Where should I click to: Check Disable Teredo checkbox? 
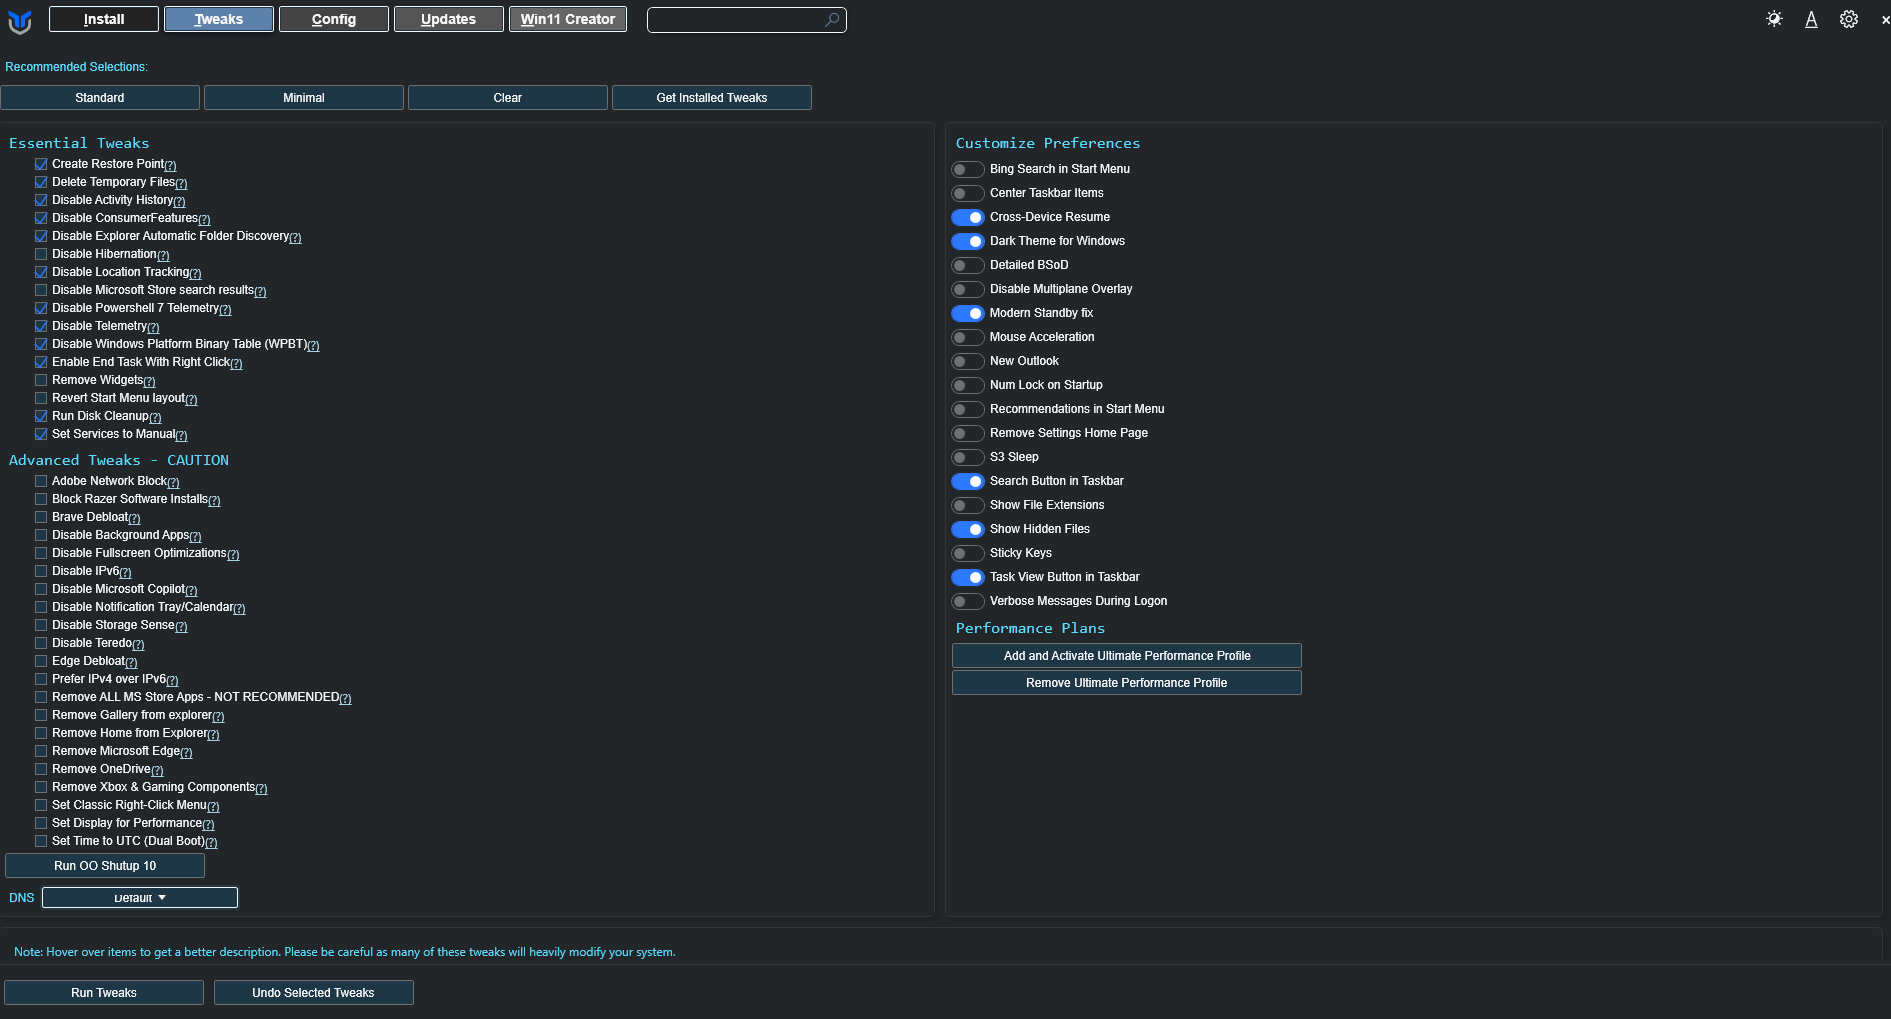pos(41,643)
